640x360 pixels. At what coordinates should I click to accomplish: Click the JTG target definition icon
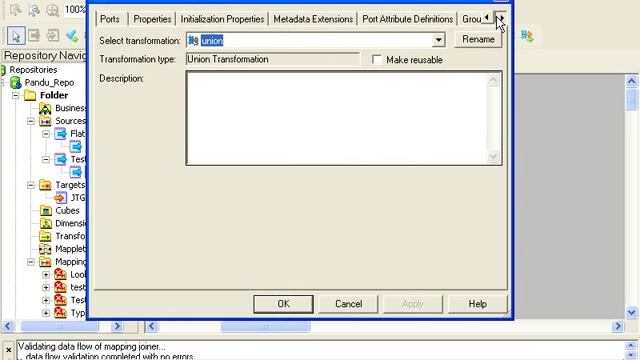click(x=60, y=198)
